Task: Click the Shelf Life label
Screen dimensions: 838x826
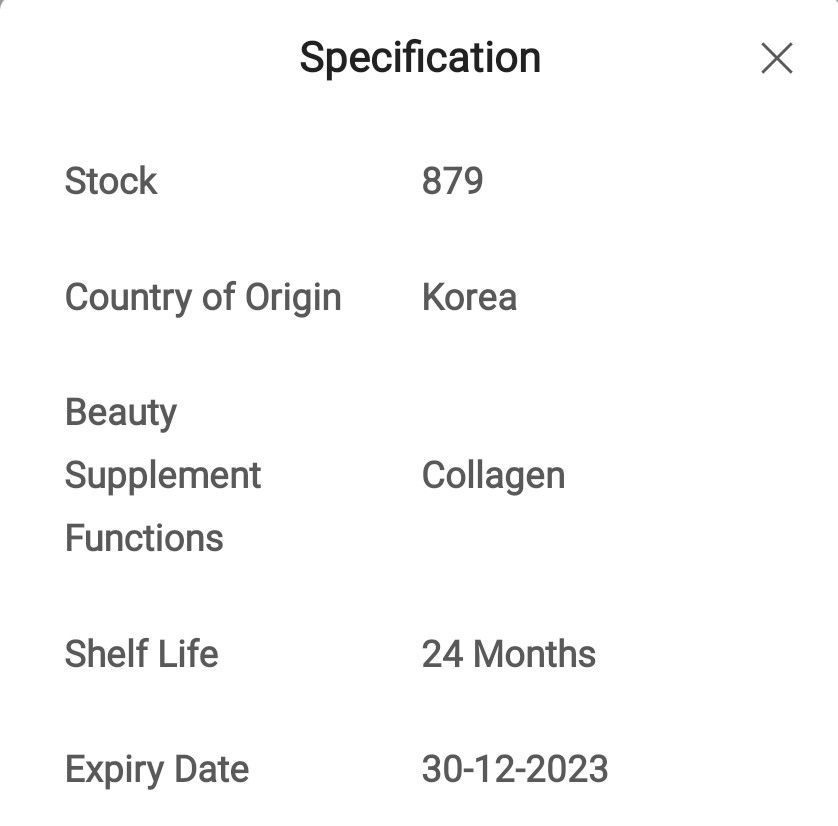Action: click(140, 654)
